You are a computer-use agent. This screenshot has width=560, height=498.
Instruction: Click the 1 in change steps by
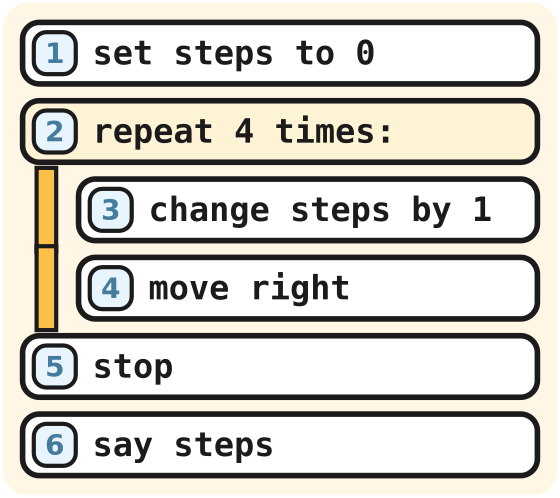(482, 209)
